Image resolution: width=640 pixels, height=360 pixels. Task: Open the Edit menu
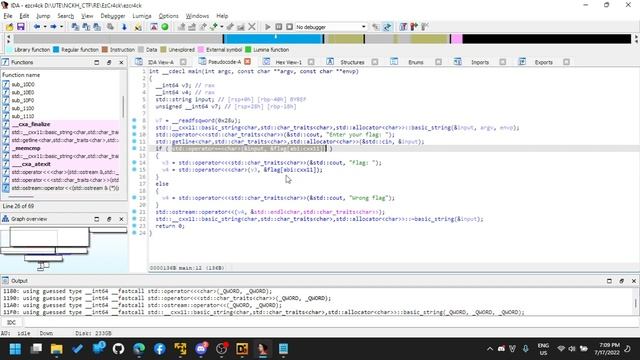point(24,16)
